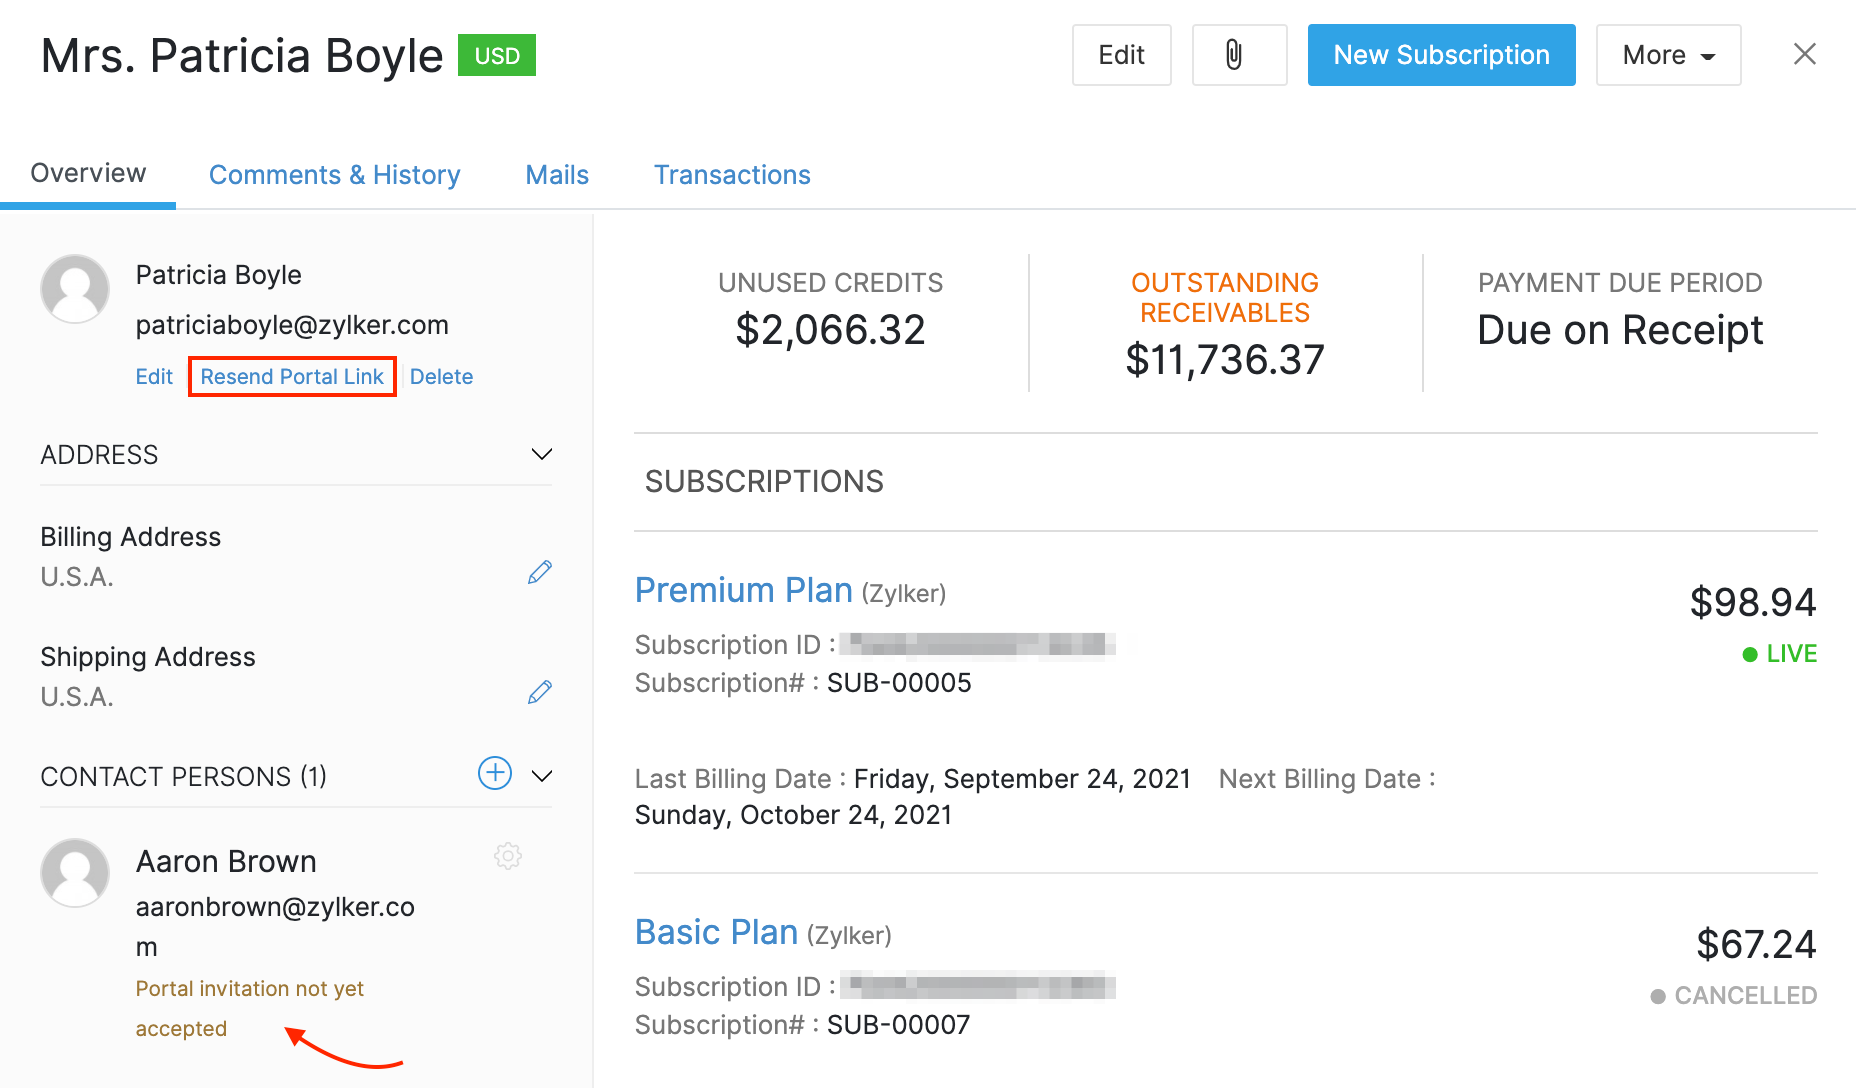Image resolution: width=1856 pixels, height=1088 pixels.
Task: Click Patricia Boyle's profile avatar
Action: [x=75, y=289]
